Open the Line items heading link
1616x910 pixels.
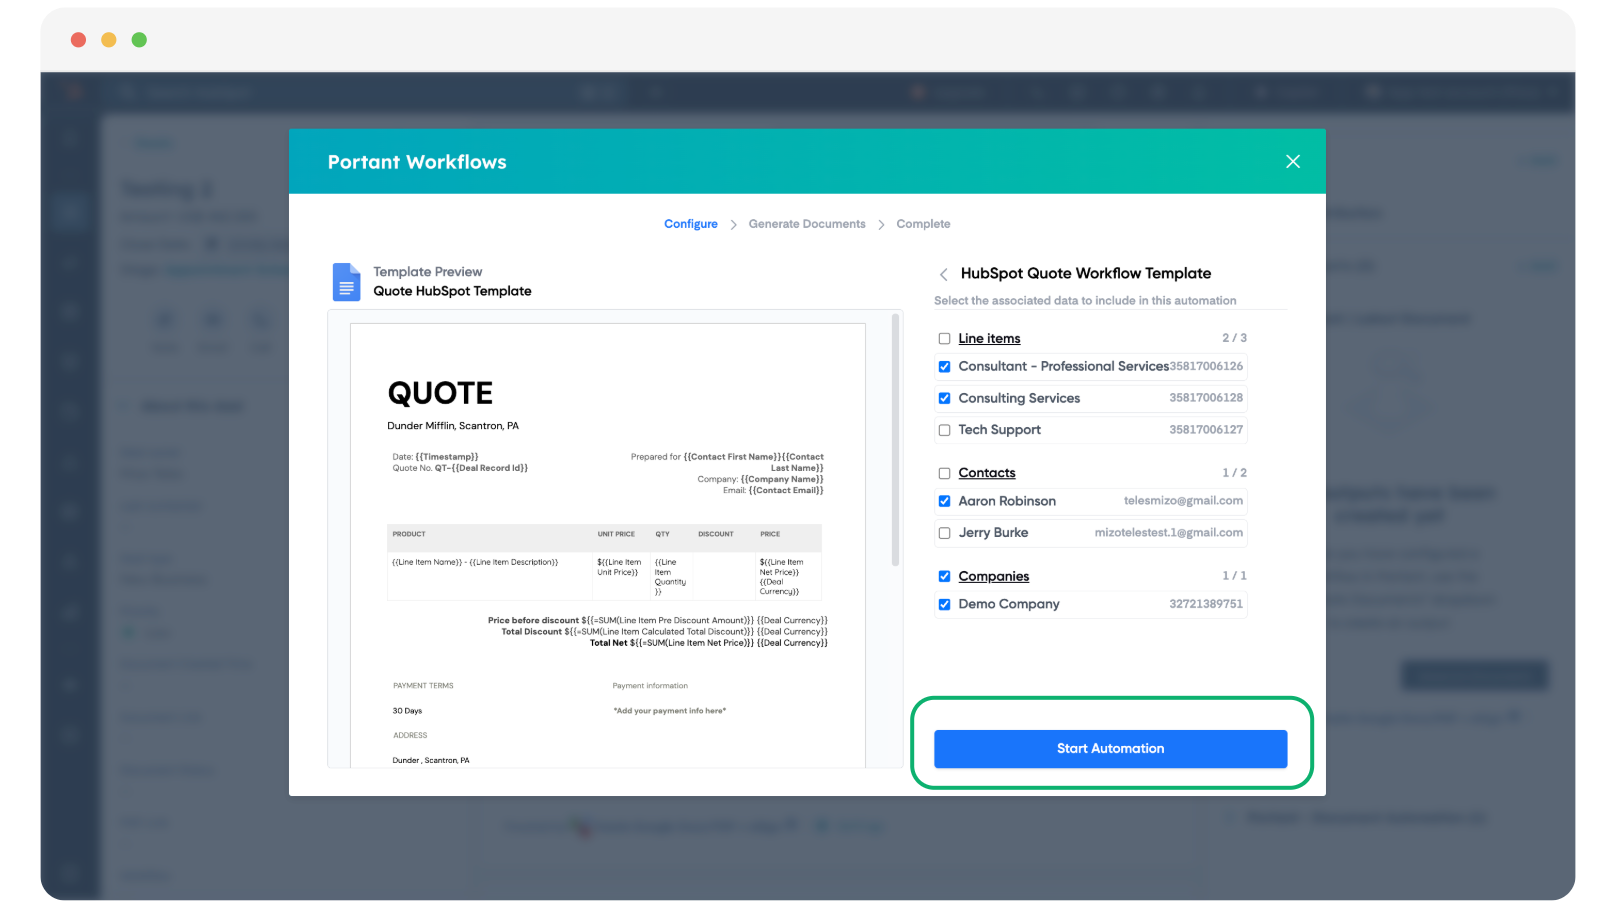[989, 339]
